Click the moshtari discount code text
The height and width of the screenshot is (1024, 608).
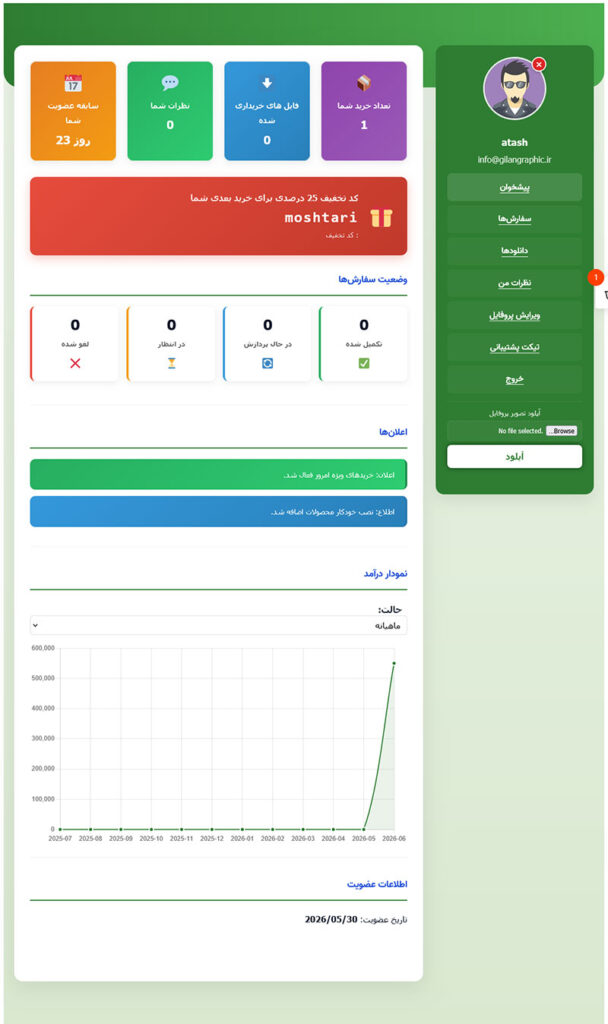pyautogui.click(x=321, y=217)
